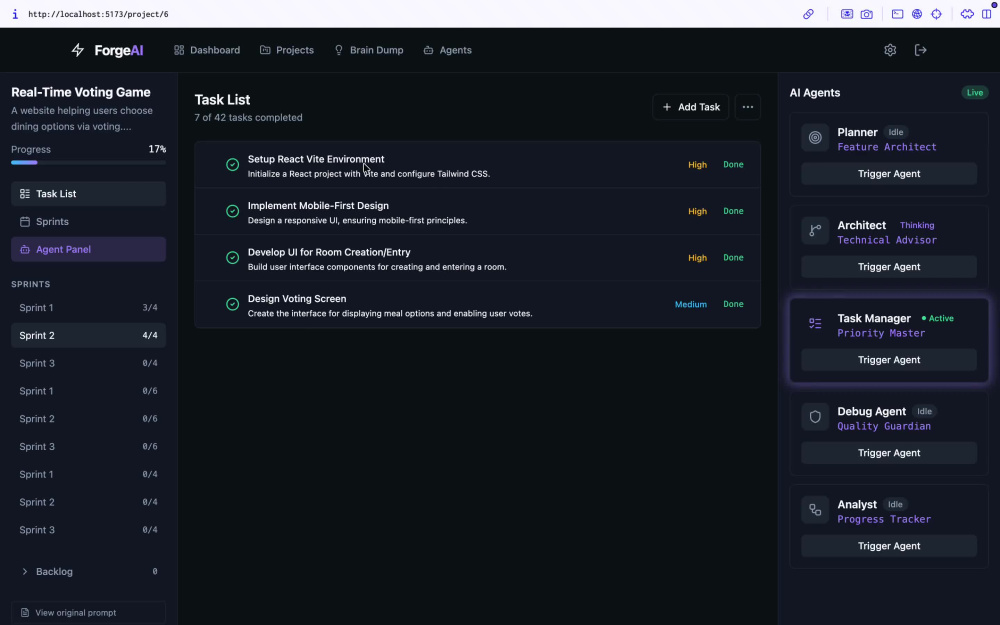Click the Feature Architect role label

tap(886, 147)
